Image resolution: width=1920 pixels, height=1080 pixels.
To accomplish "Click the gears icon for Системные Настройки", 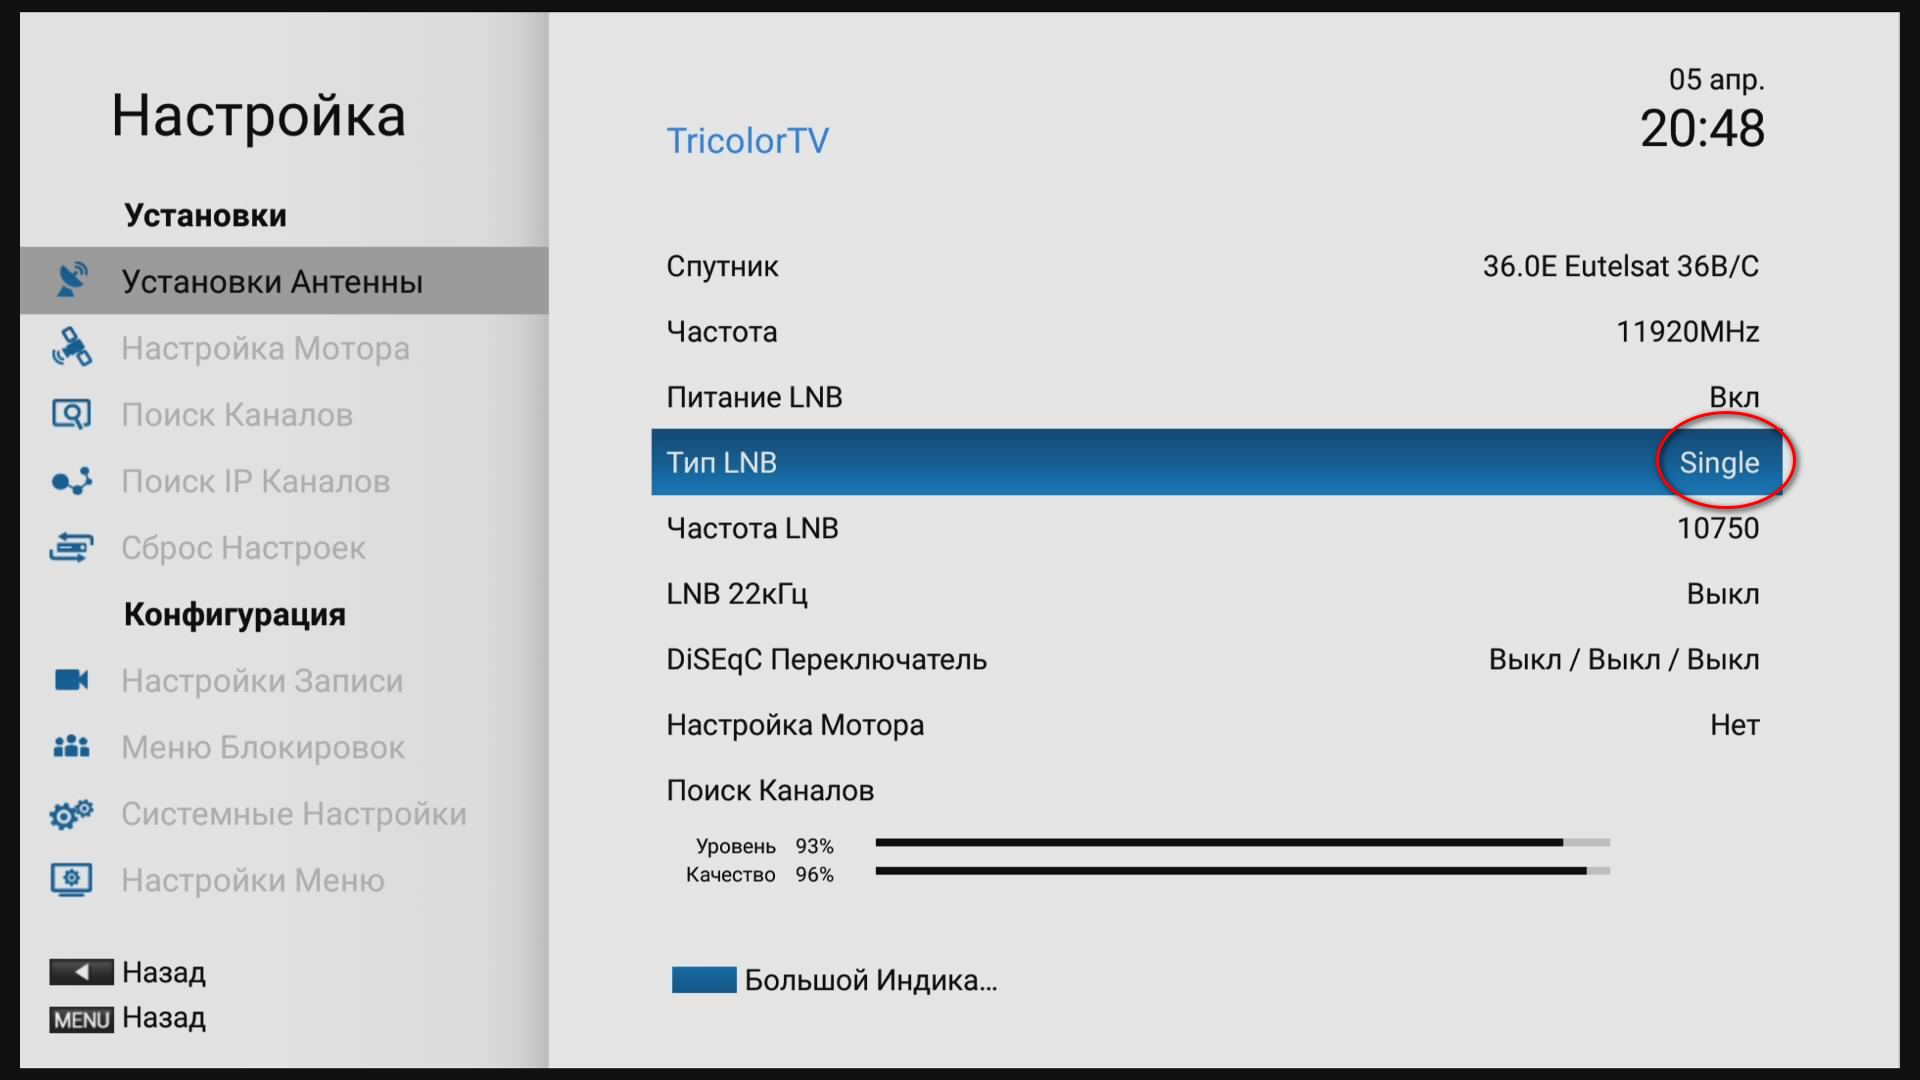I will coord(71,814).
